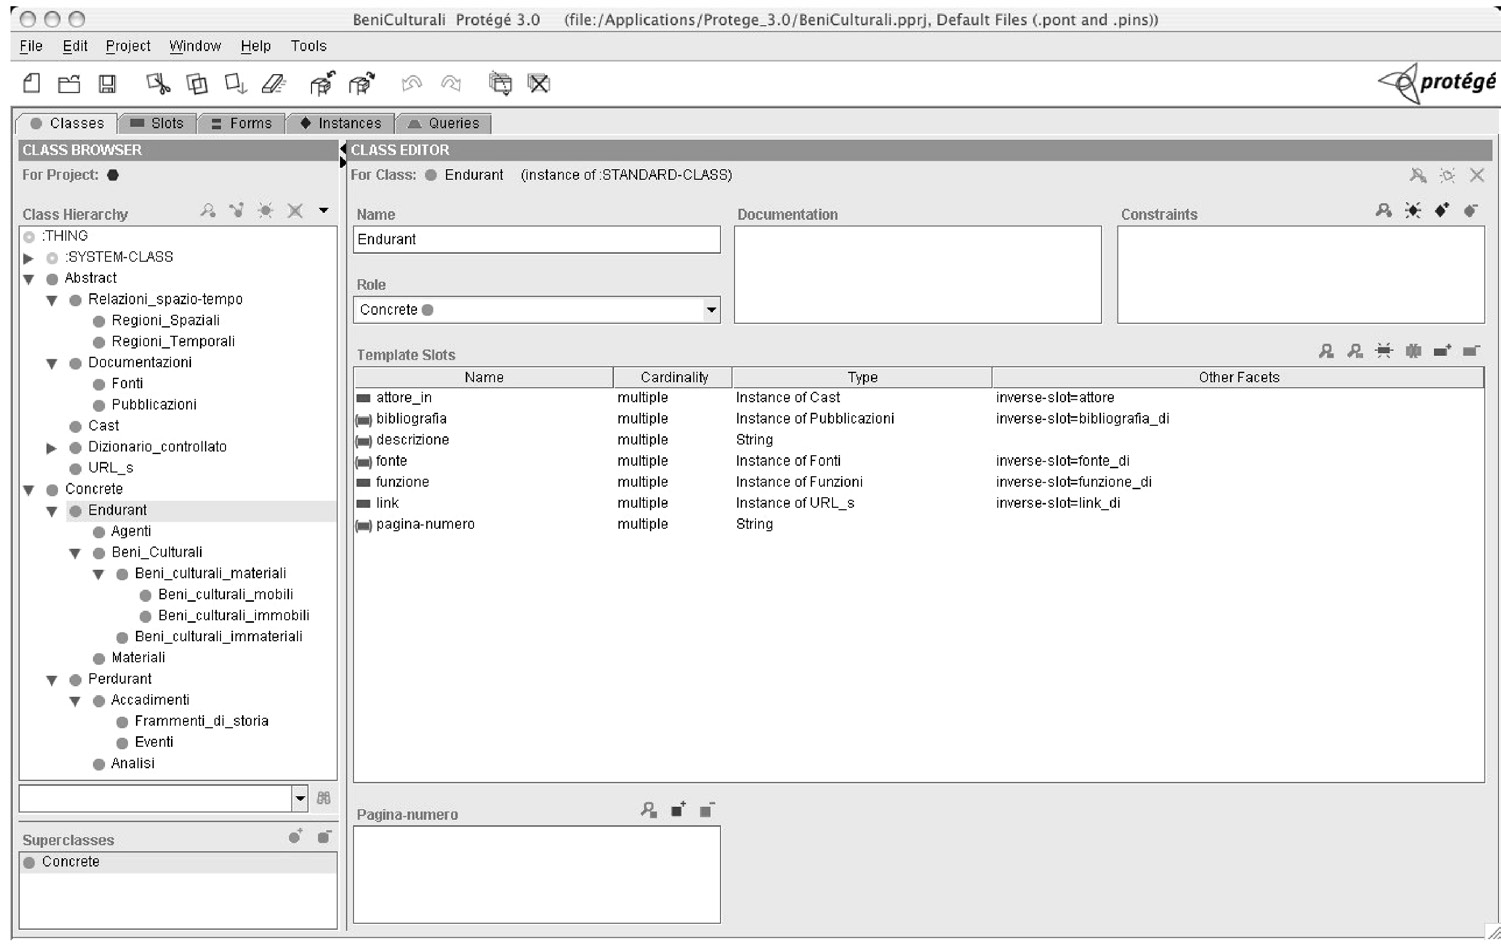Delete selected class with X in Class Hierarchy
Screen dimensions: 1501x946
(x=295, y=211)
